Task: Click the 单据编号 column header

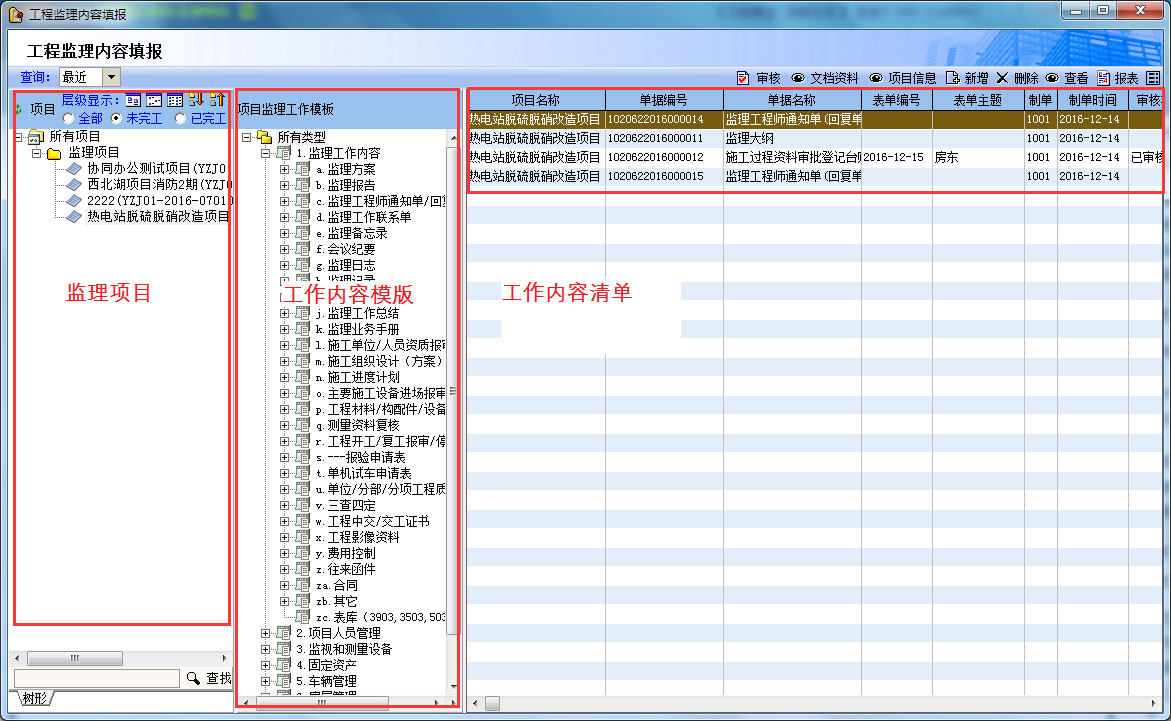Action: pyautogui.click(x=664, y=100)
